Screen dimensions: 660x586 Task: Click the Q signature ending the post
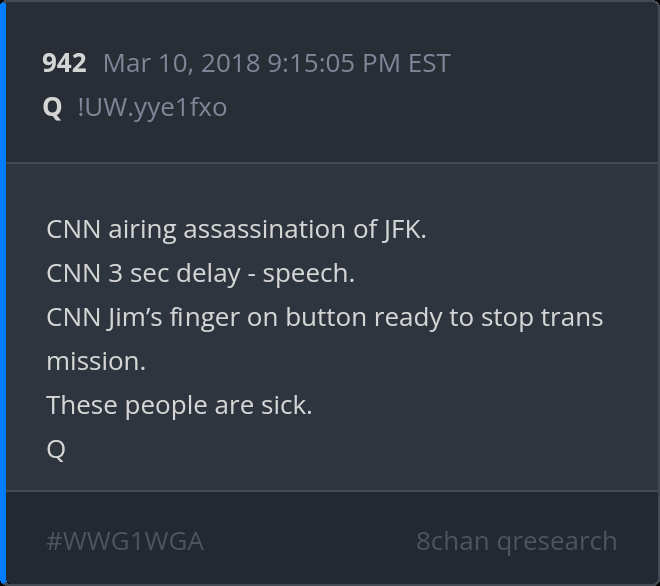pos(56,449)
